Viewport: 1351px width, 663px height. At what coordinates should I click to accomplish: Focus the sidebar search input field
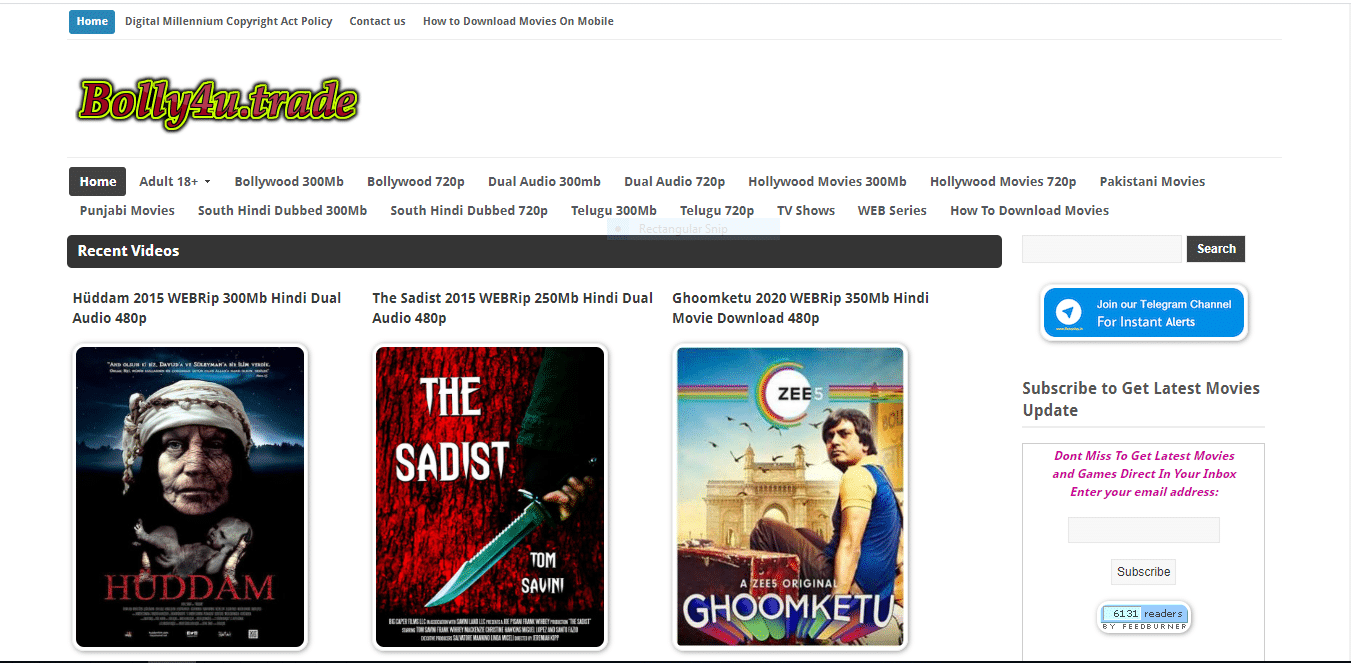pyautogui.click(x=1102, y=249)
